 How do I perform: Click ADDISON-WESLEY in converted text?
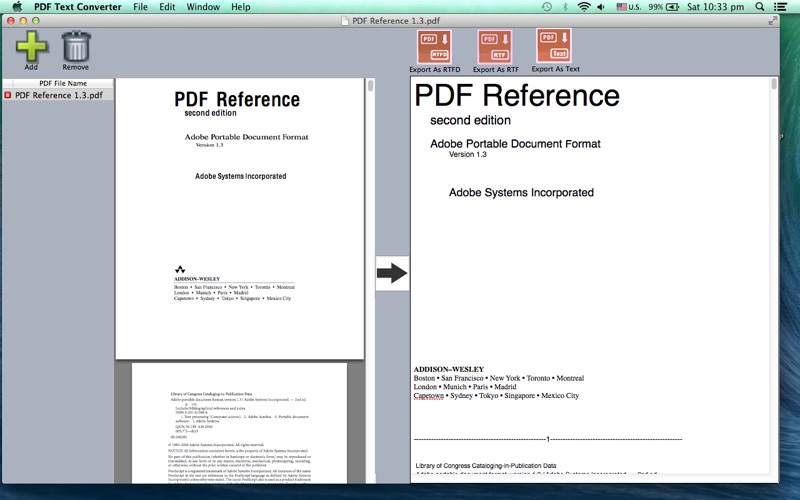pos(449,369)
